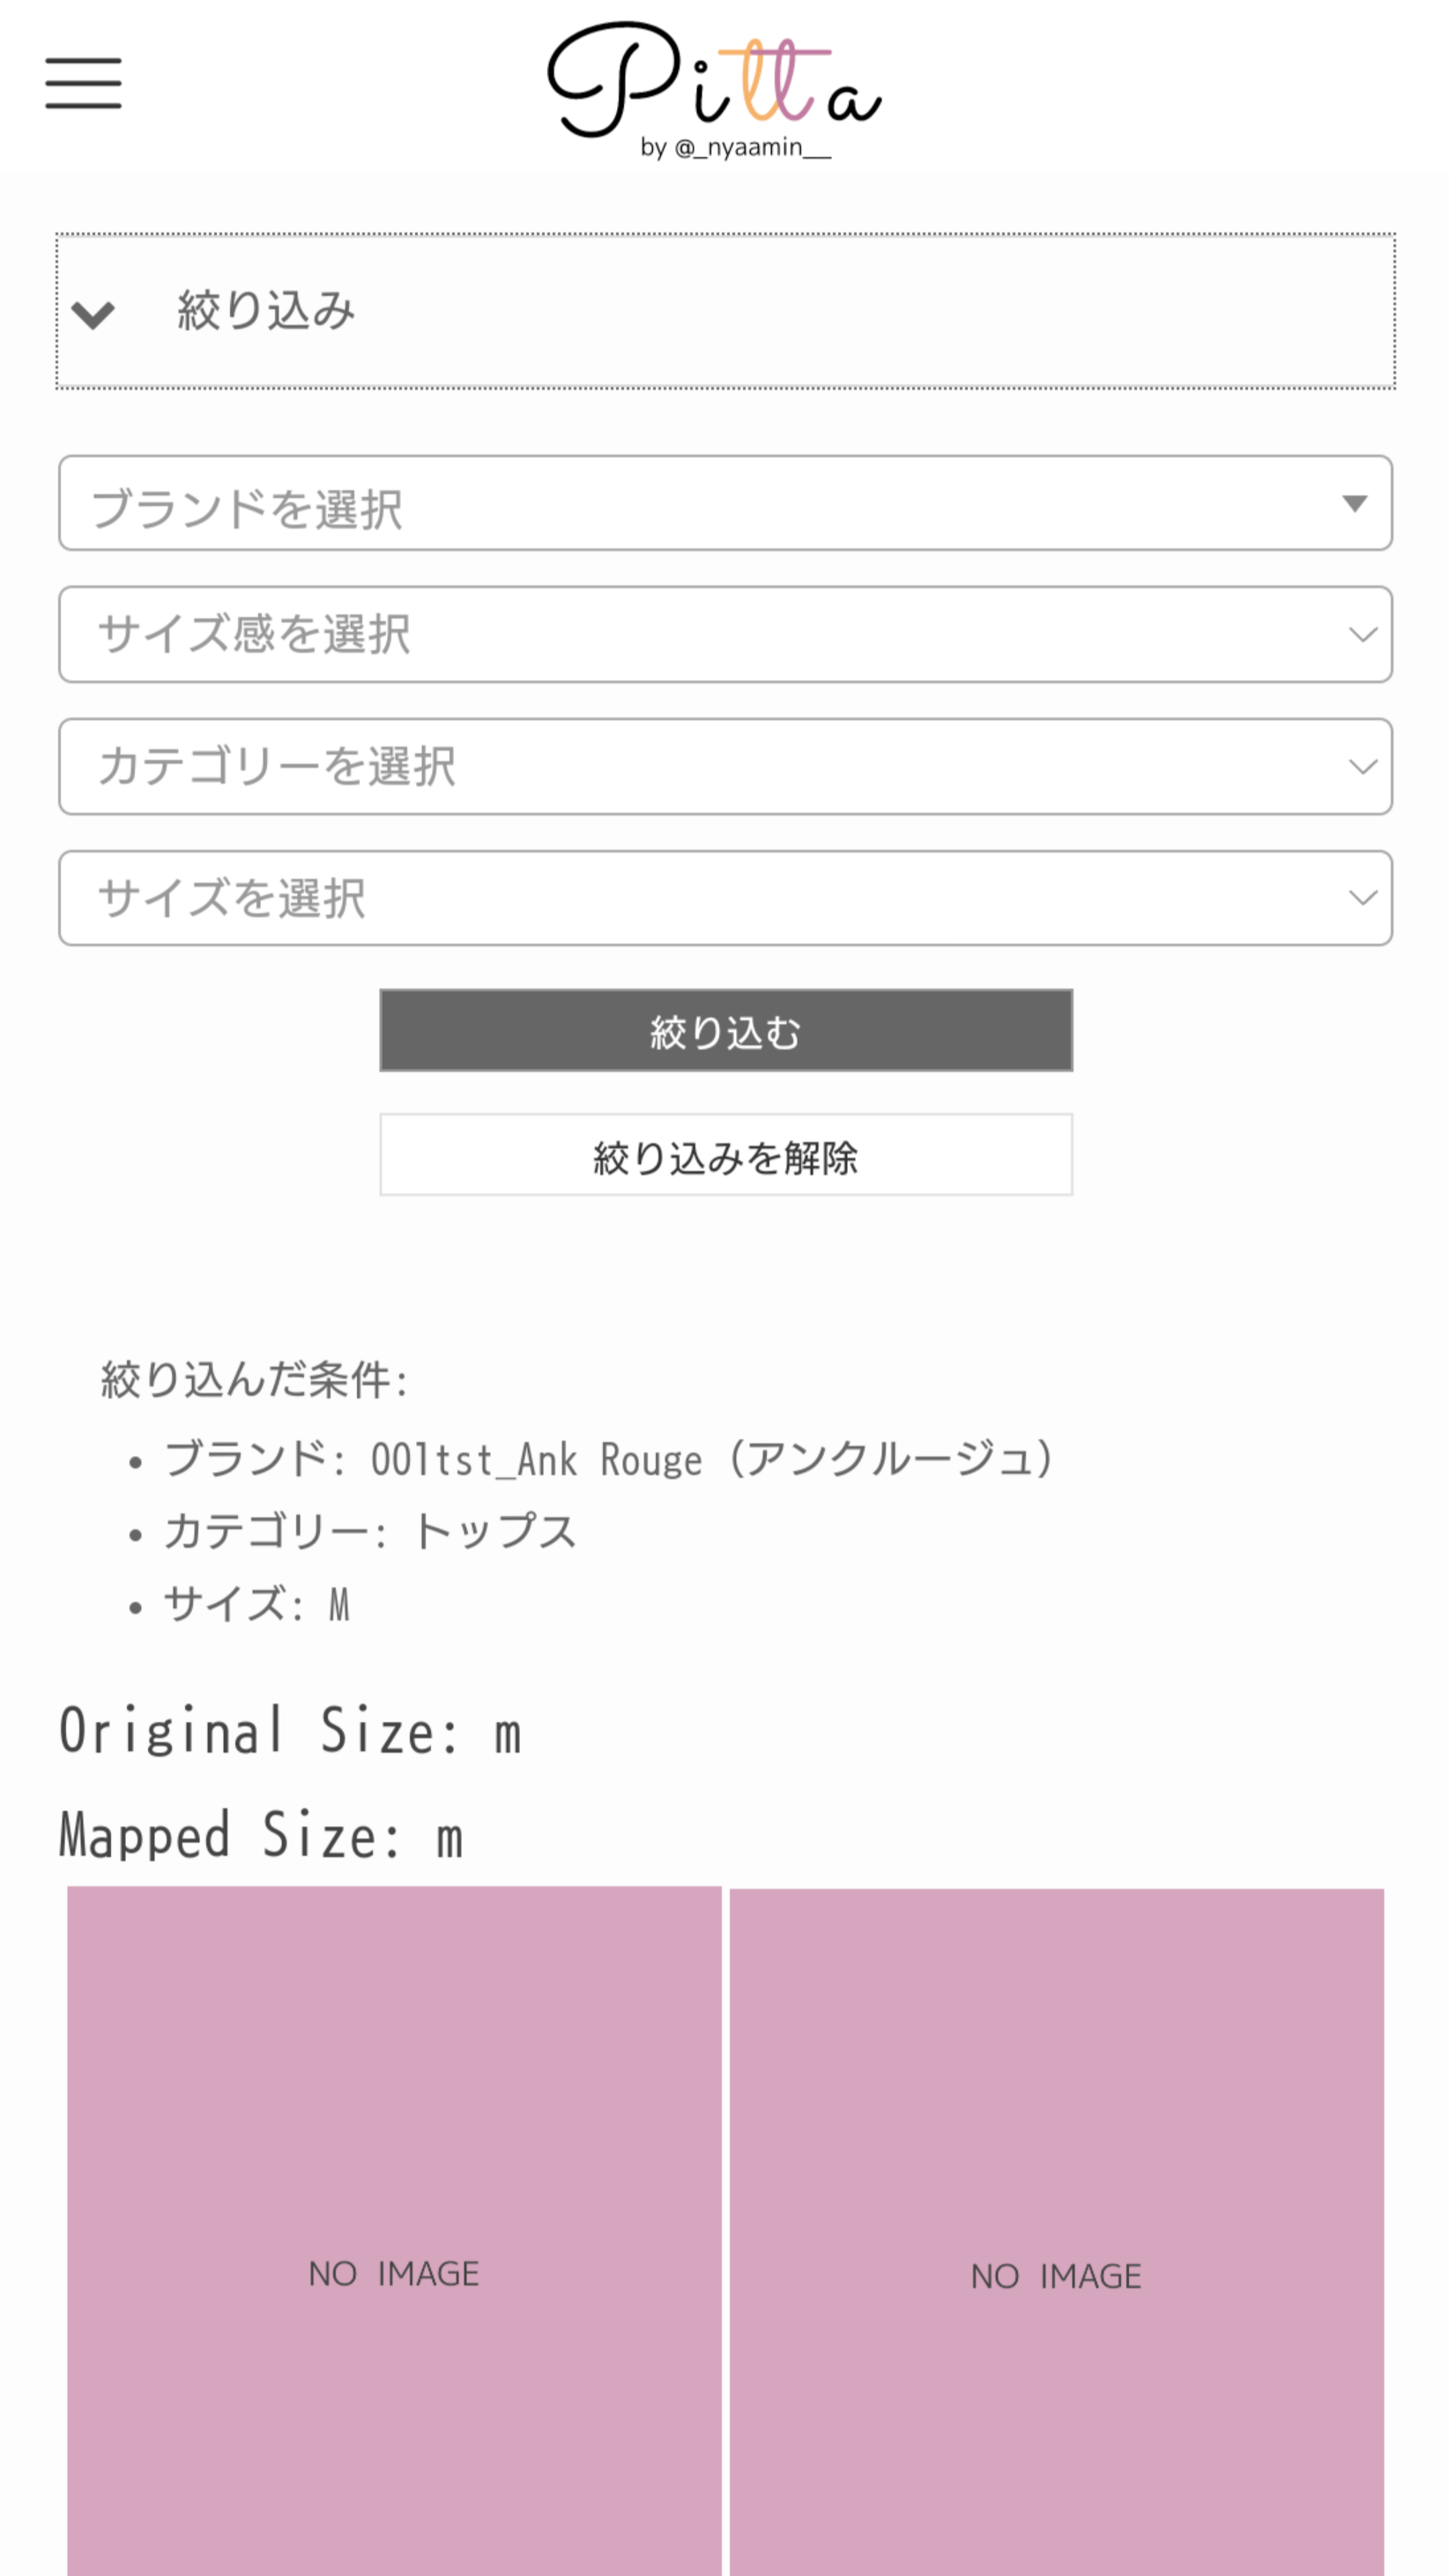
Task: Click the by @_nyaamin__ text under logo
Action: pyautogui.click(x=735, y=148)
